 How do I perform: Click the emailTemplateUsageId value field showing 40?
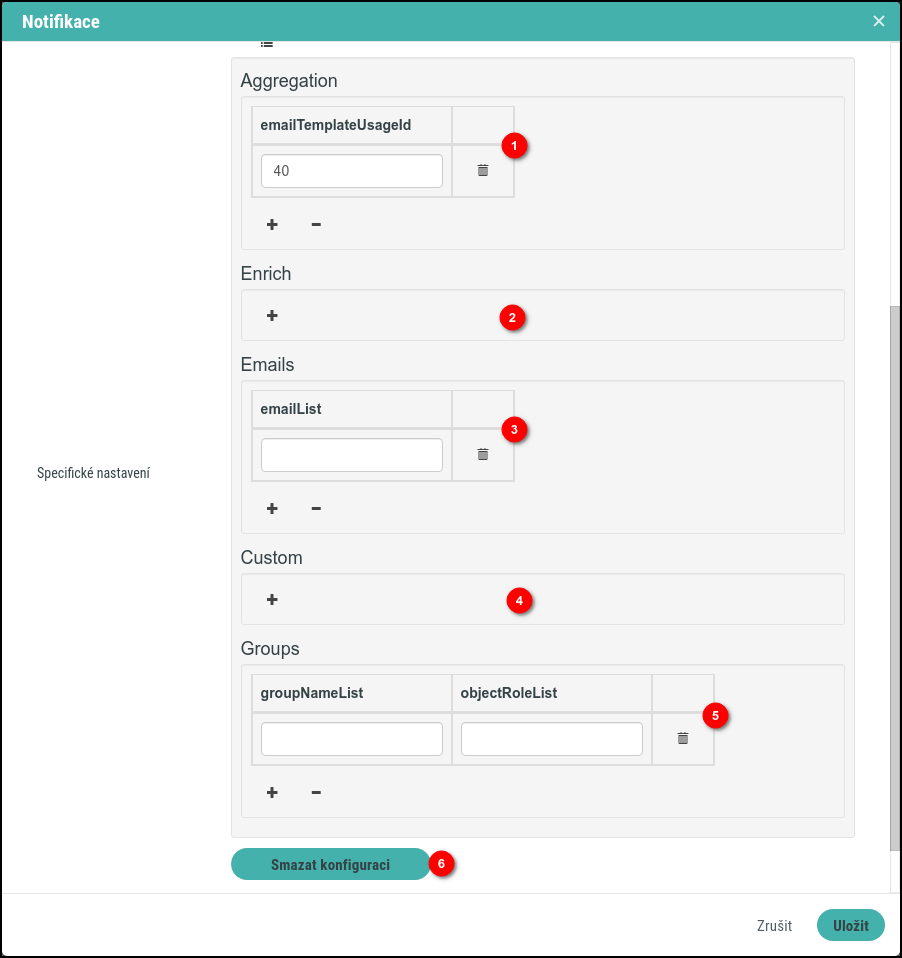pyautogui.click(x=351, y=170)
